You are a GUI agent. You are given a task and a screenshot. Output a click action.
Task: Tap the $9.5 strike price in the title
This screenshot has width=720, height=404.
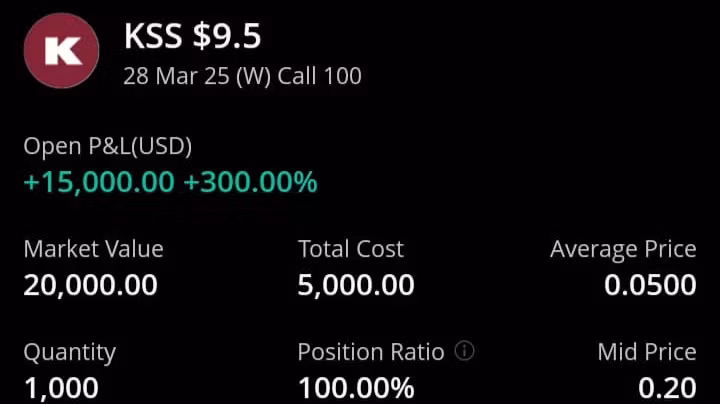(x=226, y=37)
